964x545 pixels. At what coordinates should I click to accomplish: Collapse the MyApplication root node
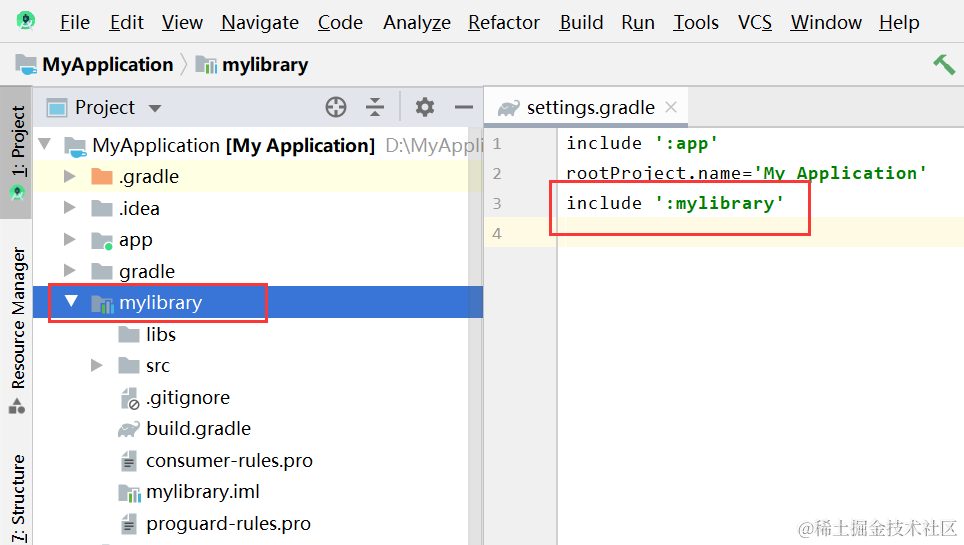coord(45,145)
